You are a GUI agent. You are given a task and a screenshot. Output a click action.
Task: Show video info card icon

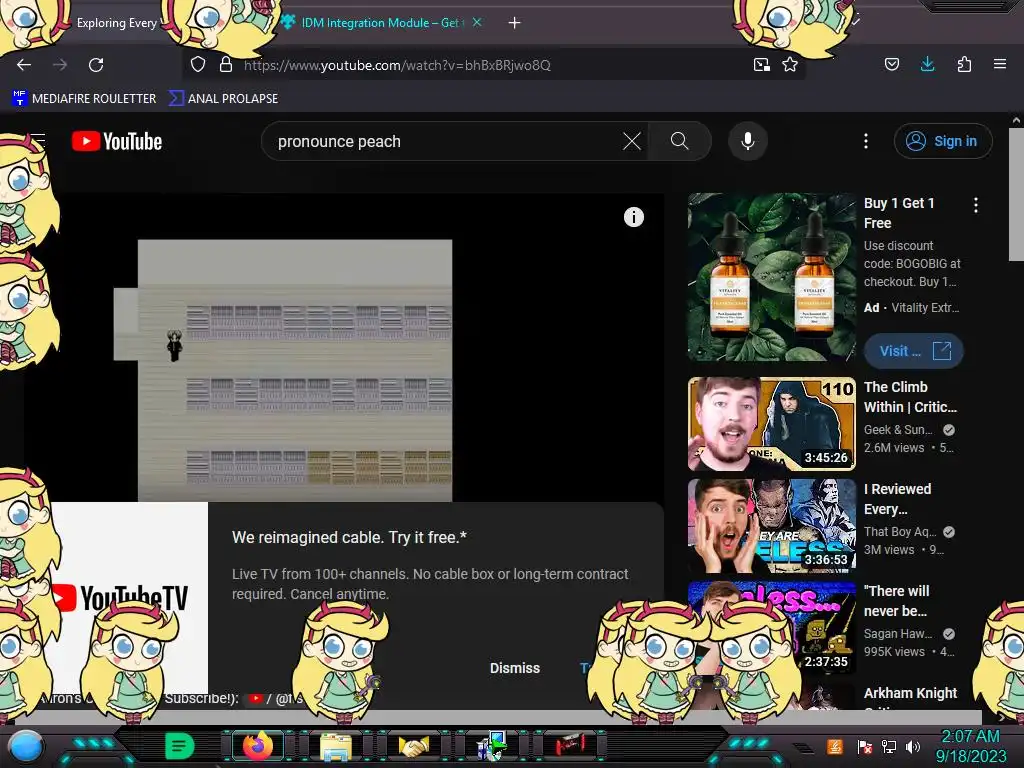point(633,217)
